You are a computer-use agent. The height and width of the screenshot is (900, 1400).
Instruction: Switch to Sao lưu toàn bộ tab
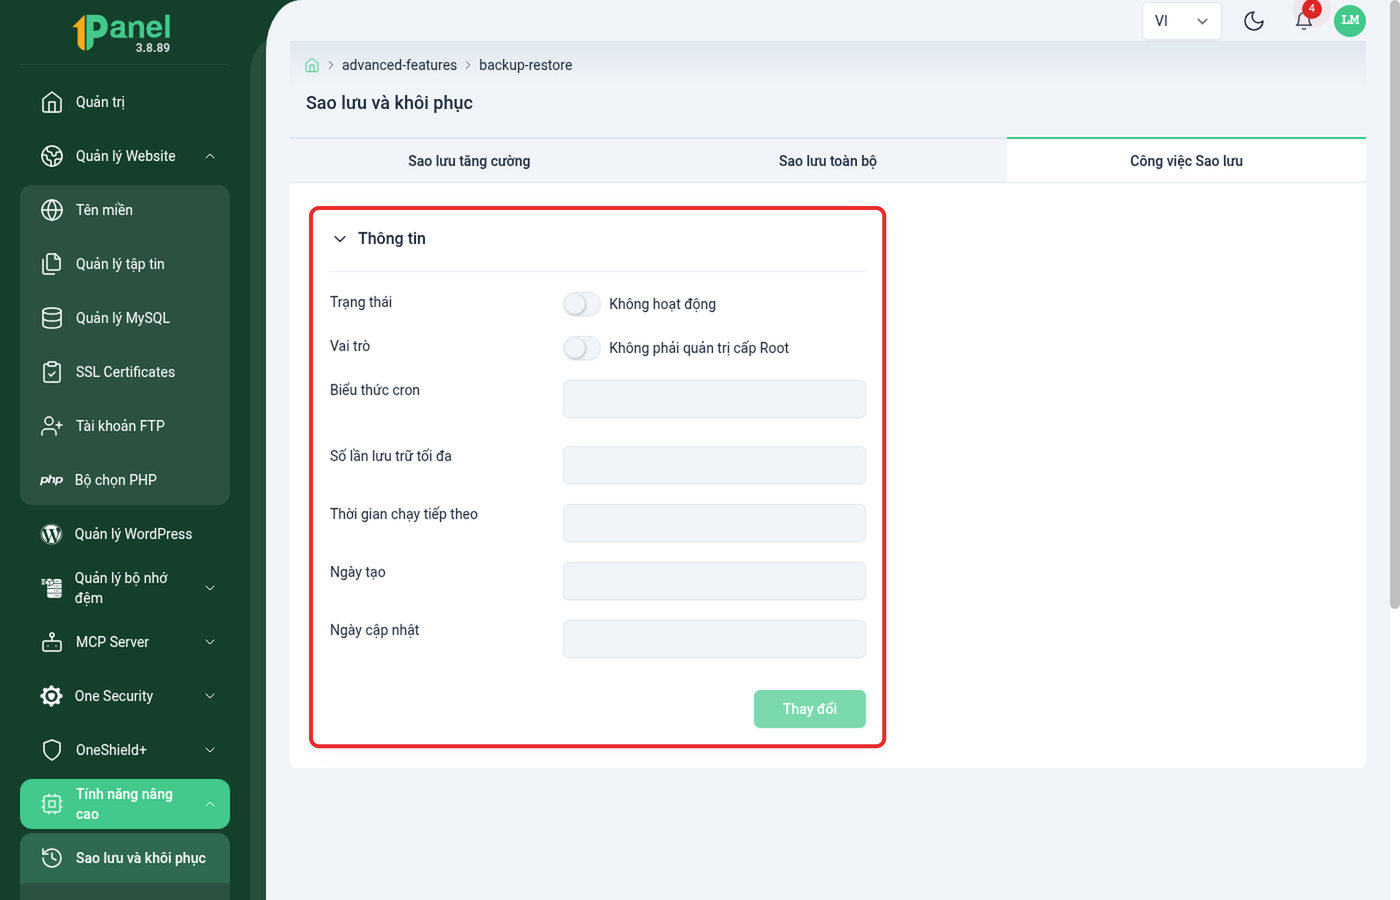click(828, 161)
